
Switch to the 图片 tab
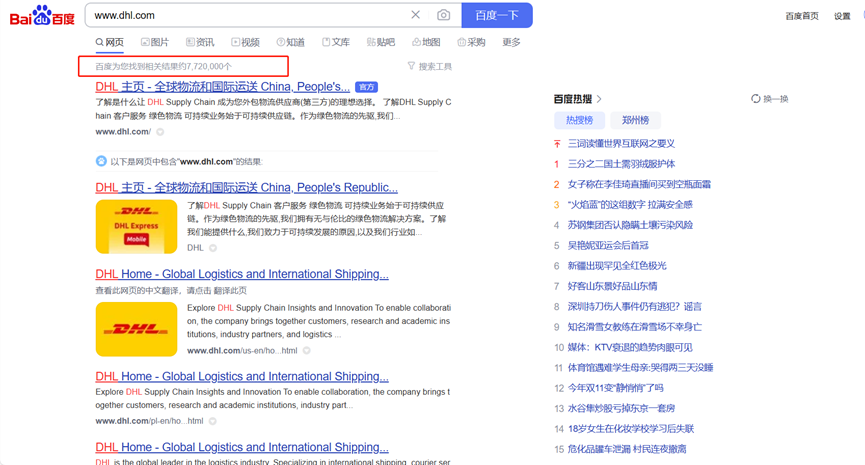pos(155,42)
